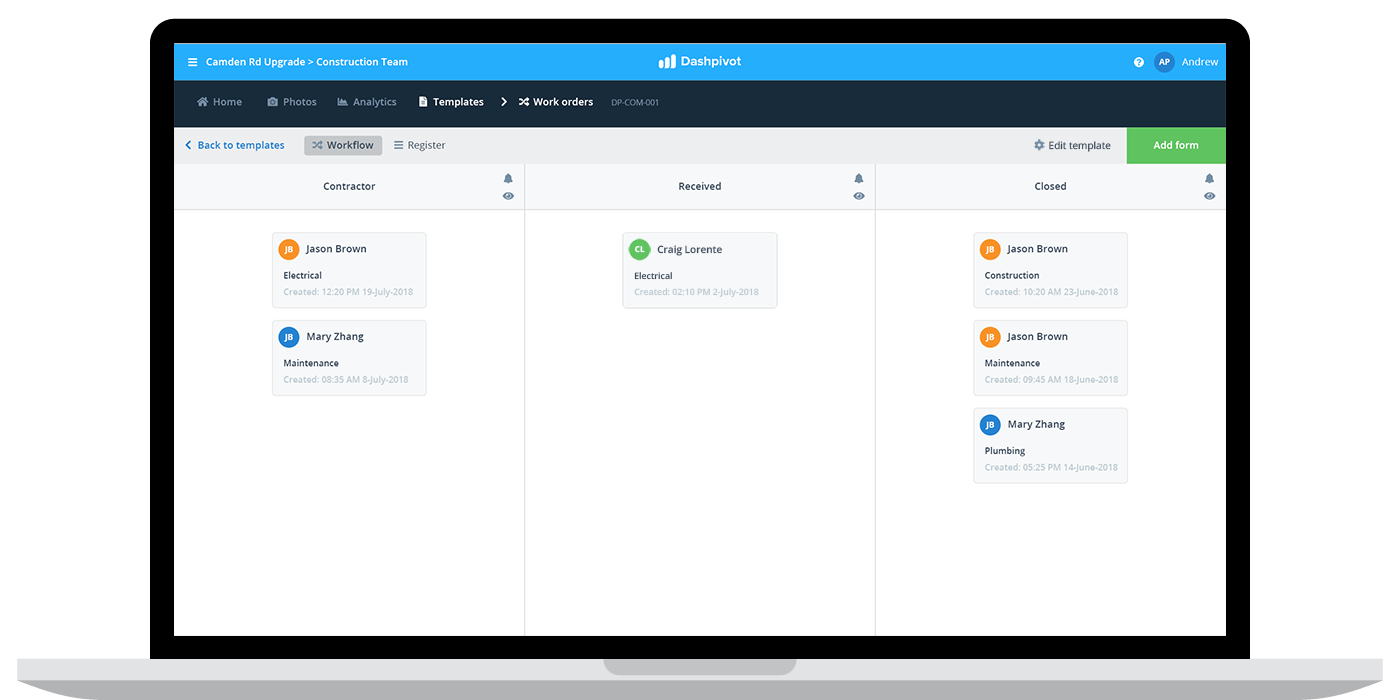
Task: Click the Add form button
Action: tap(1176, 145)
